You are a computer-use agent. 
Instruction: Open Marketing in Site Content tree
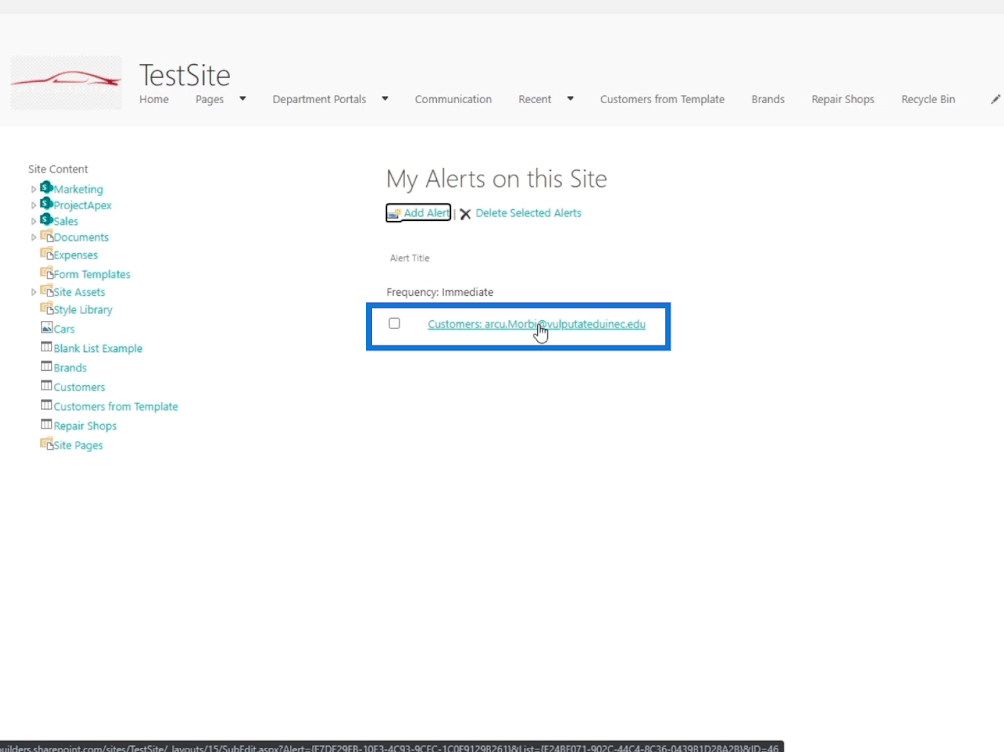coord(78,189)
